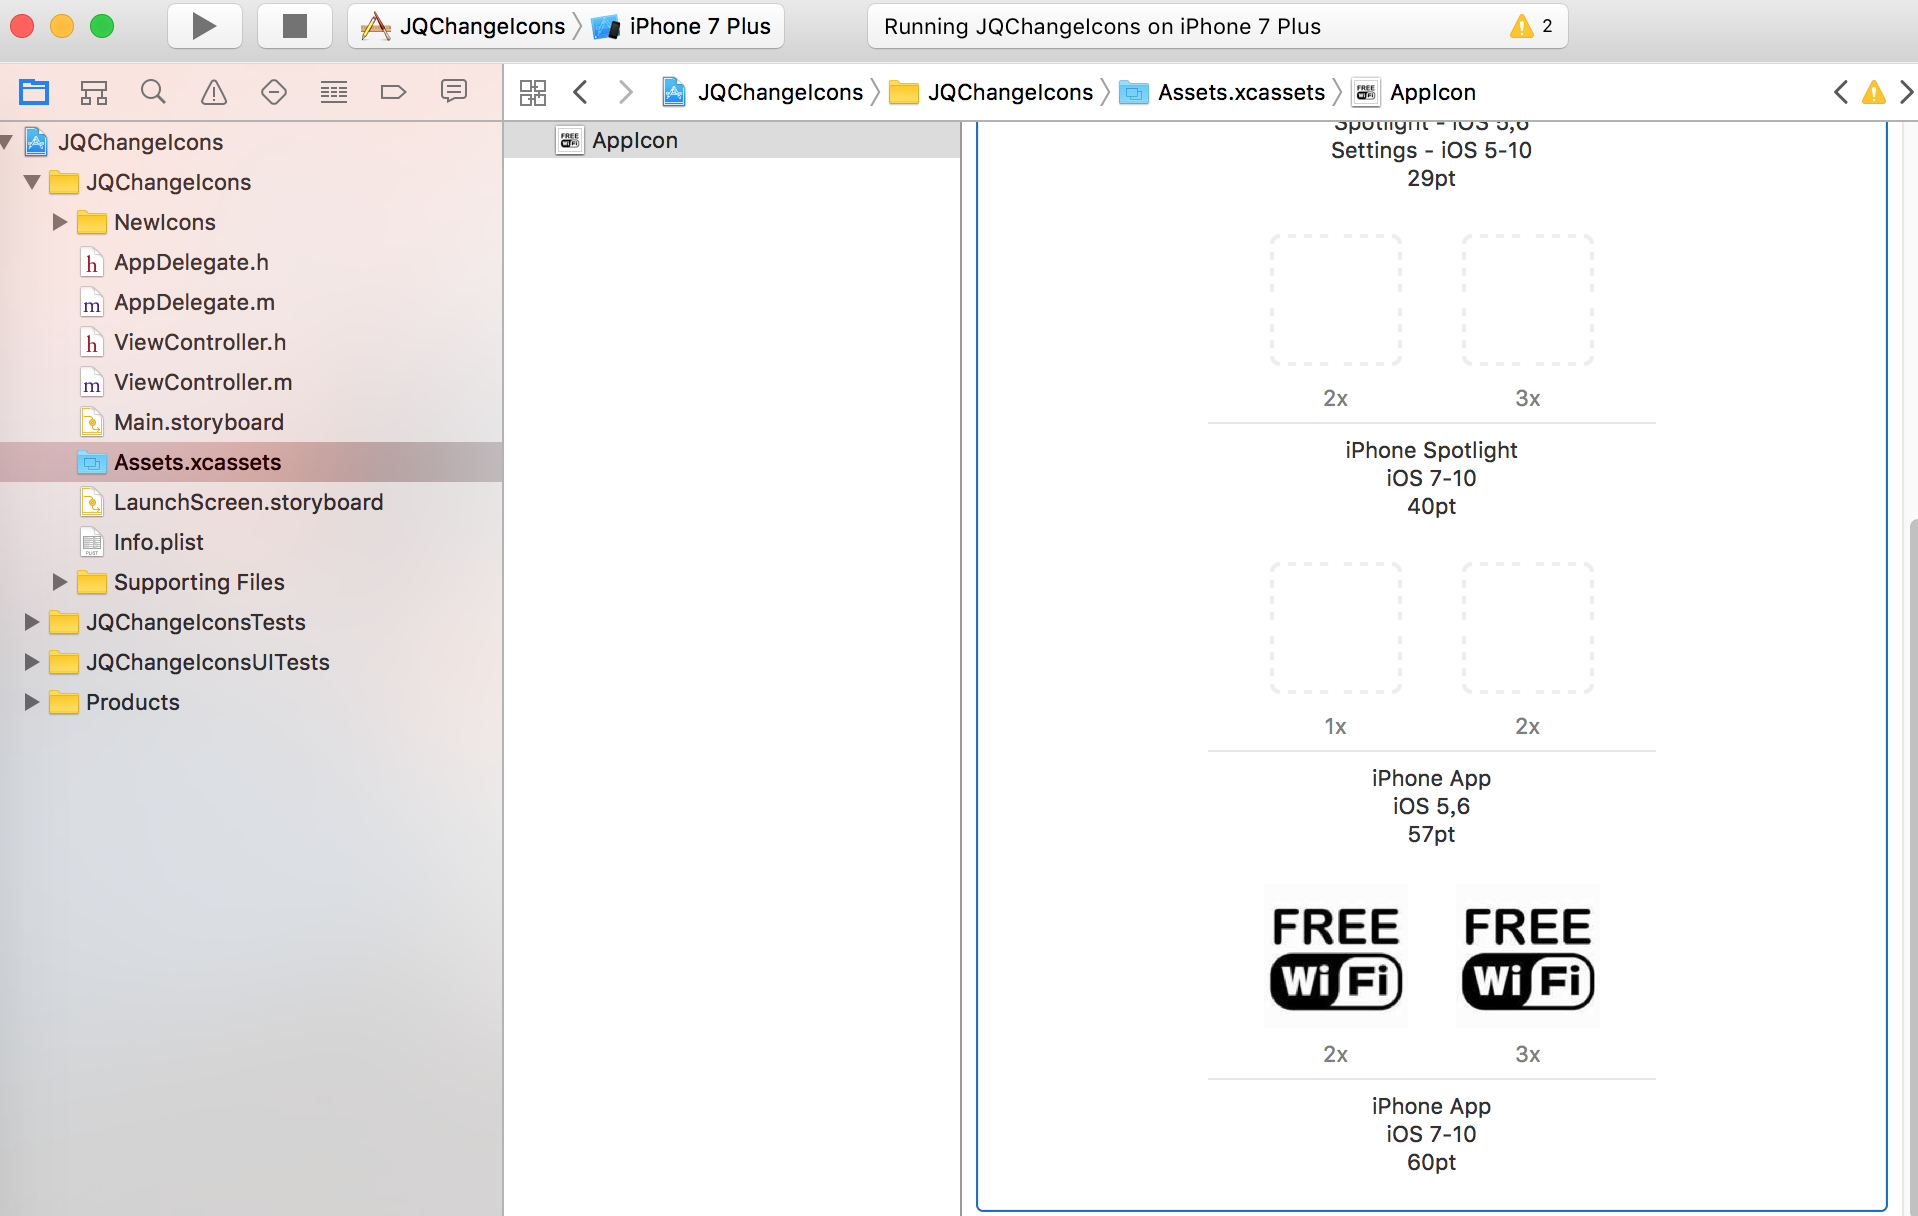Screen dimensions: 1918x1216
Task: Open the Find navigator magnifier icon
Action: click(x=153, y=92)
